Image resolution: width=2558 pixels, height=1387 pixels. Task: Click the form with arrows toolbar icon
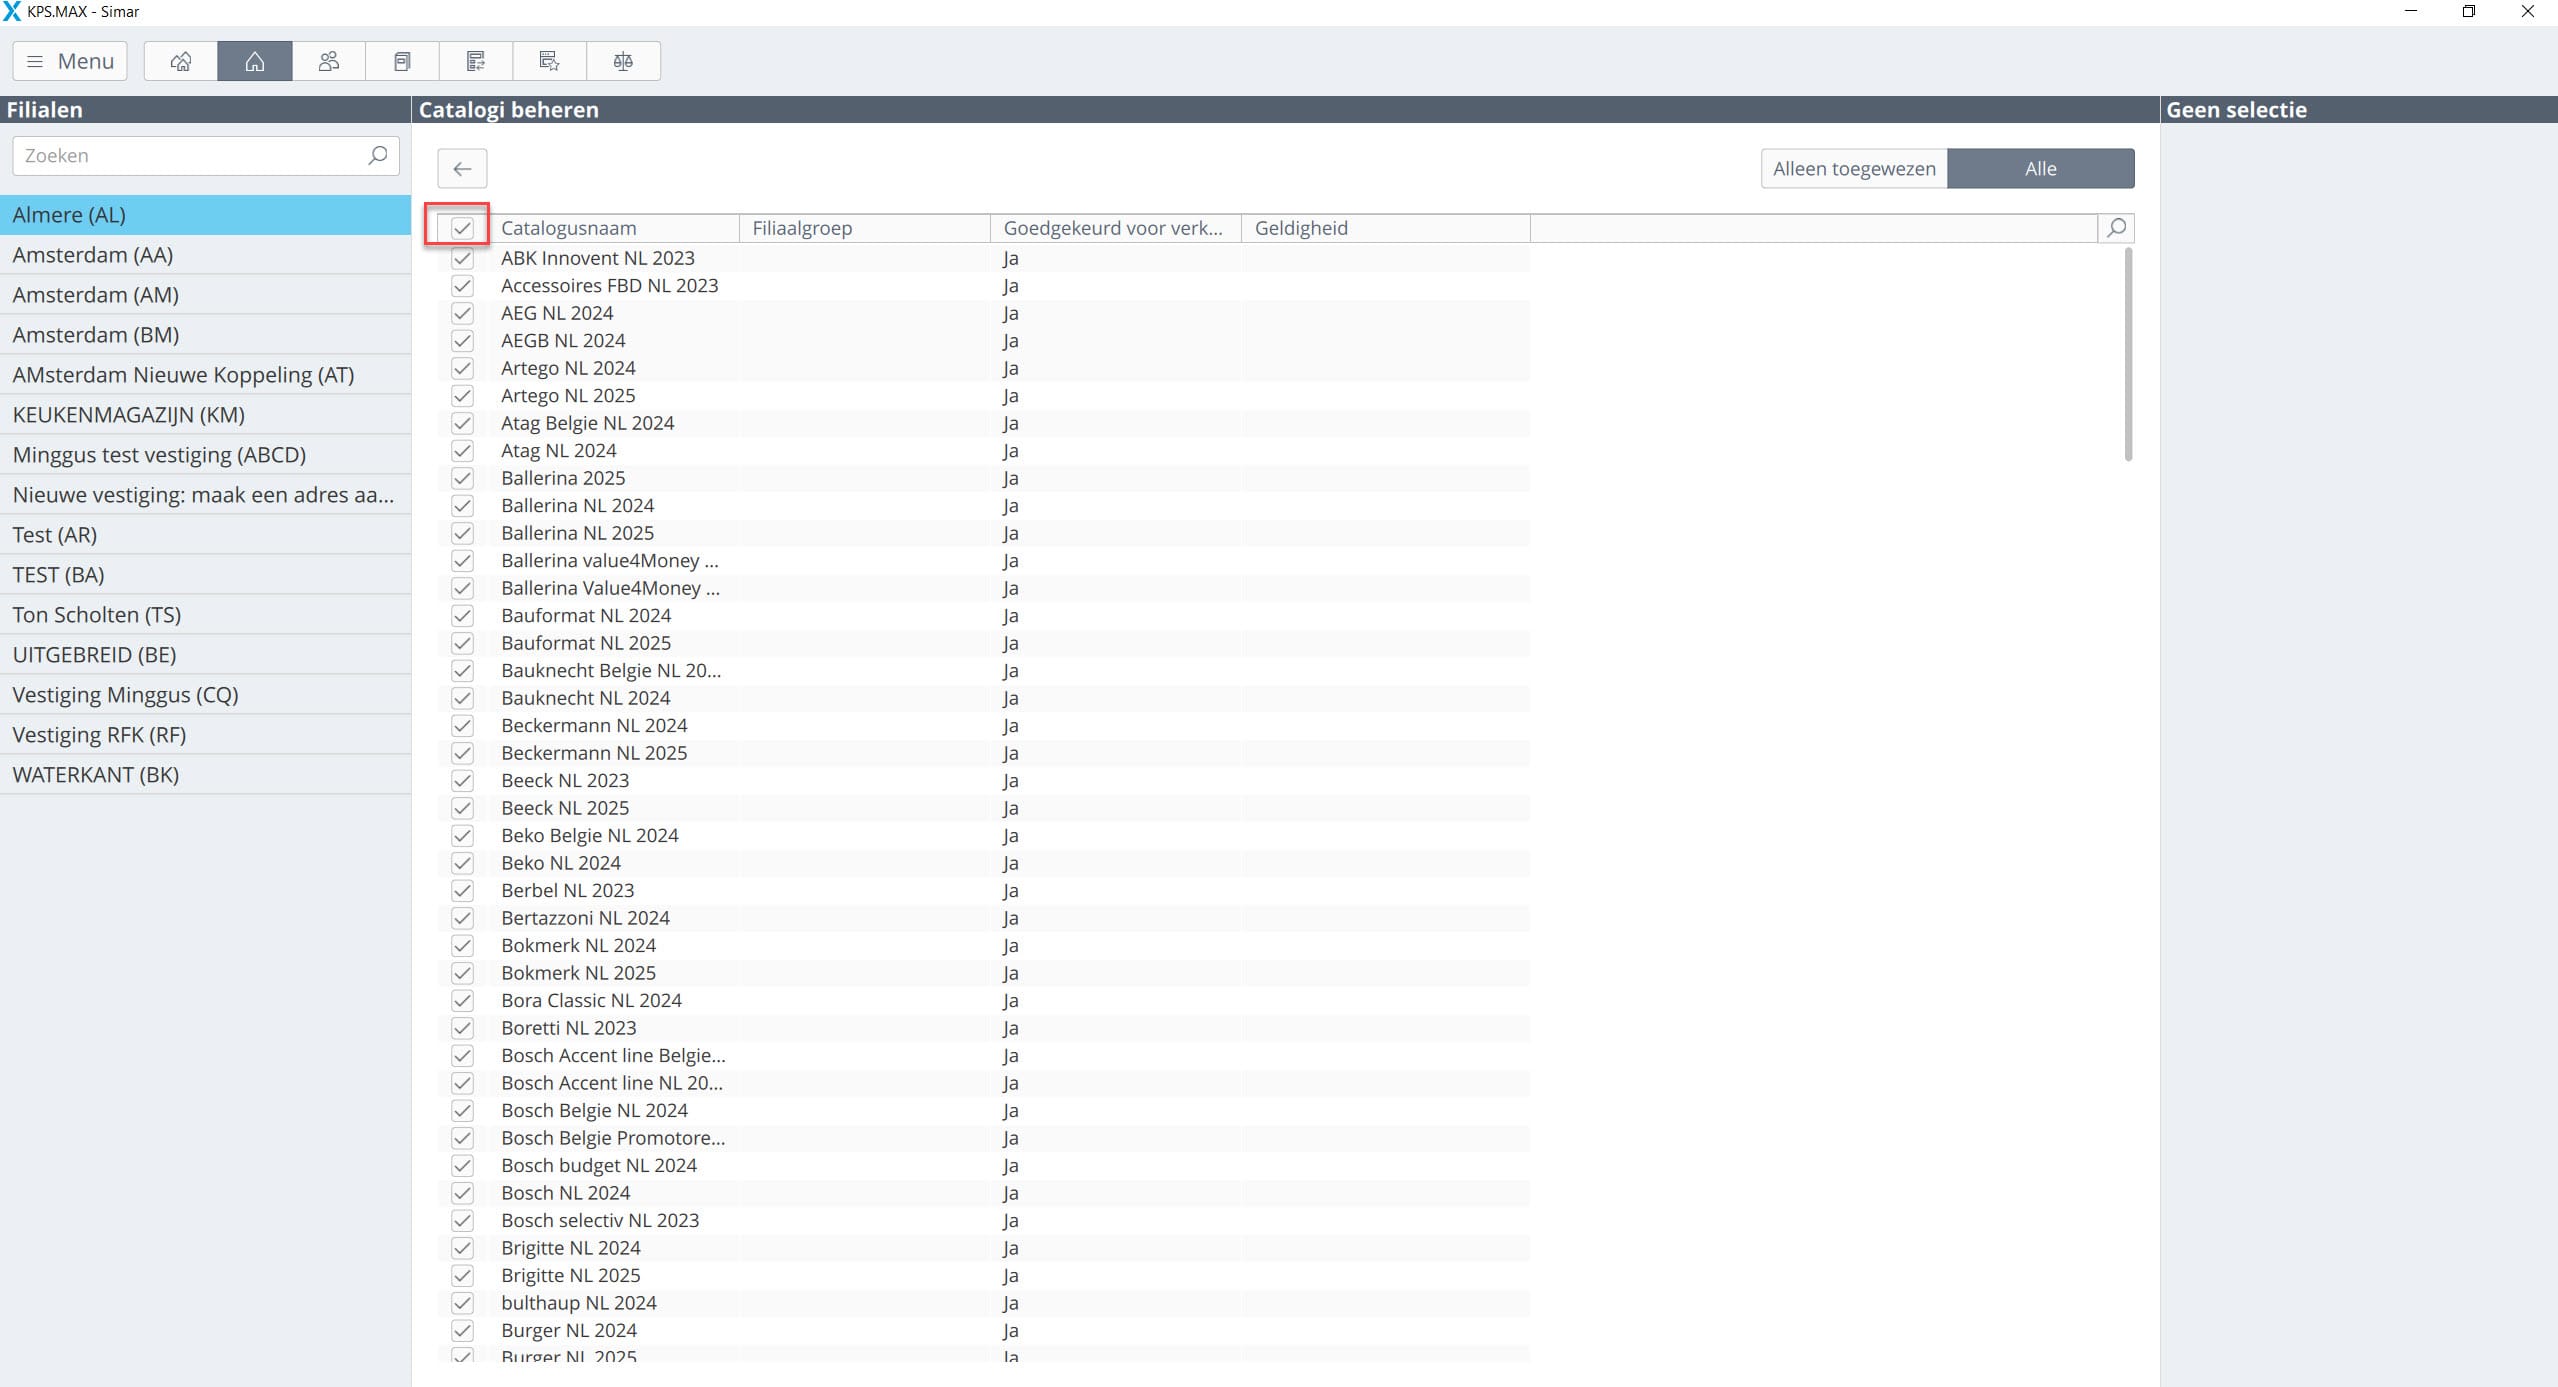tap(476, 61)
